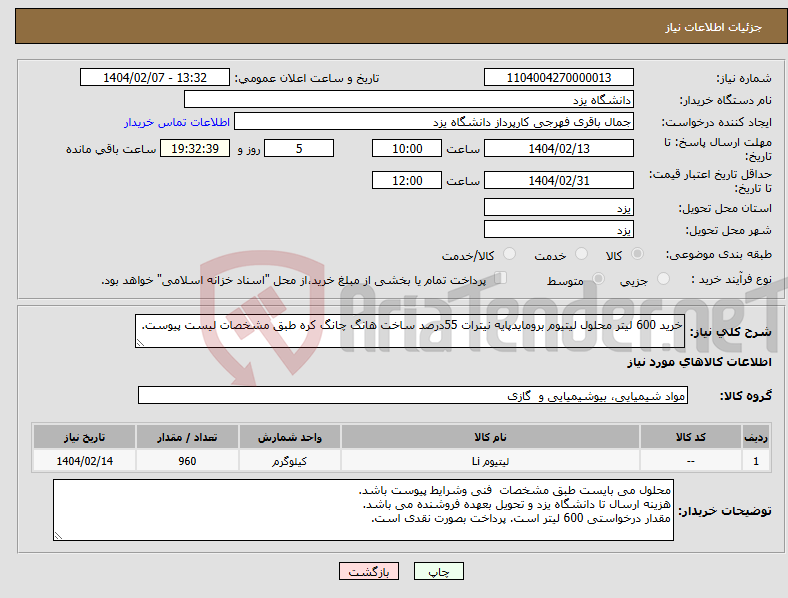
Task: Click the دانشگاه یزد buyer name field
Action: click(409, 99)
